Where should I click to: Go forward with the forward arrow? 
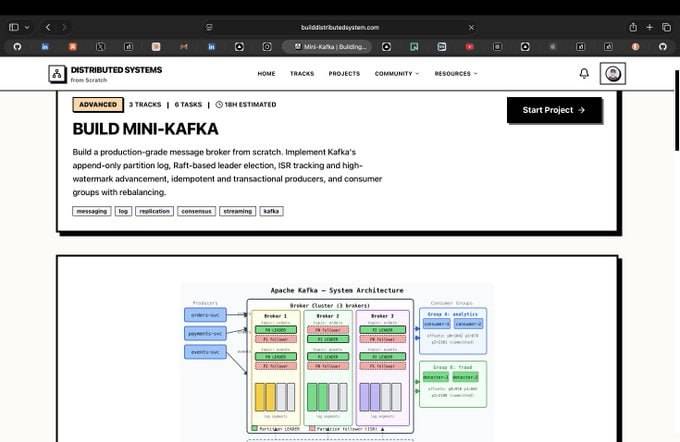[64, 27]
